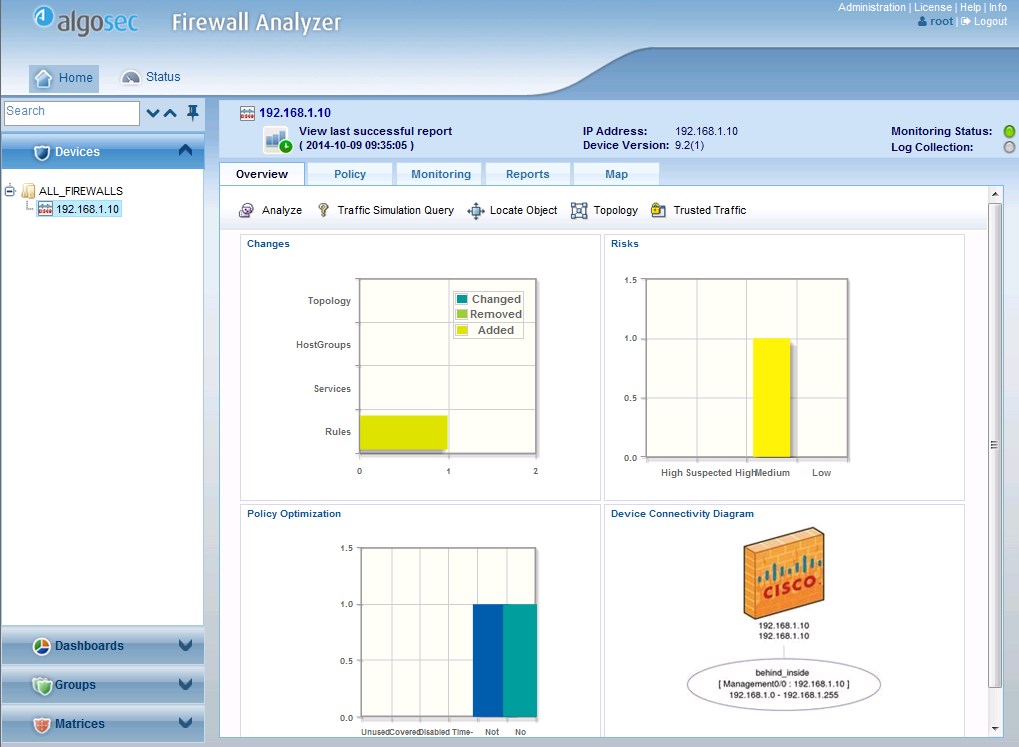Click the Removed green legend swatch
The width and height of the screenshot is (1019, 747).
pyautogui.click(x=462, y=314)
